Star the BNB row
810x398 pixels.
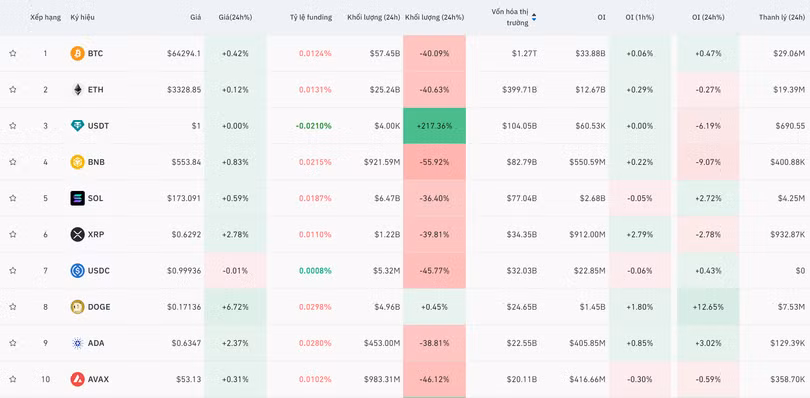(13, 162)
